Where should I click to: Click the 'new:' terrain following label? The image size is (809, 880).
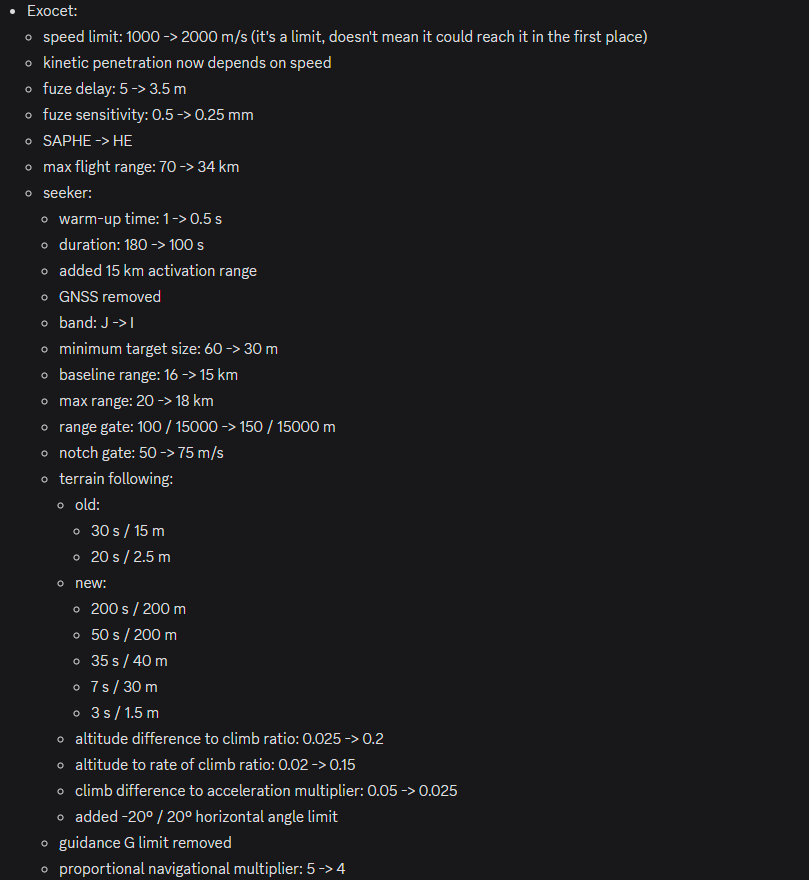pyautogui.click(x=90, y=583)
